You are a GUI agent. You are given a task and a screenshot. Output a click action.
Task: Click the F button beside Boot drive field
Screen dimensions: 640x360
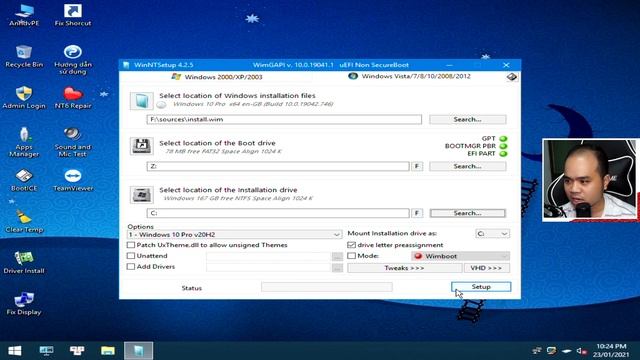point(417,166)
